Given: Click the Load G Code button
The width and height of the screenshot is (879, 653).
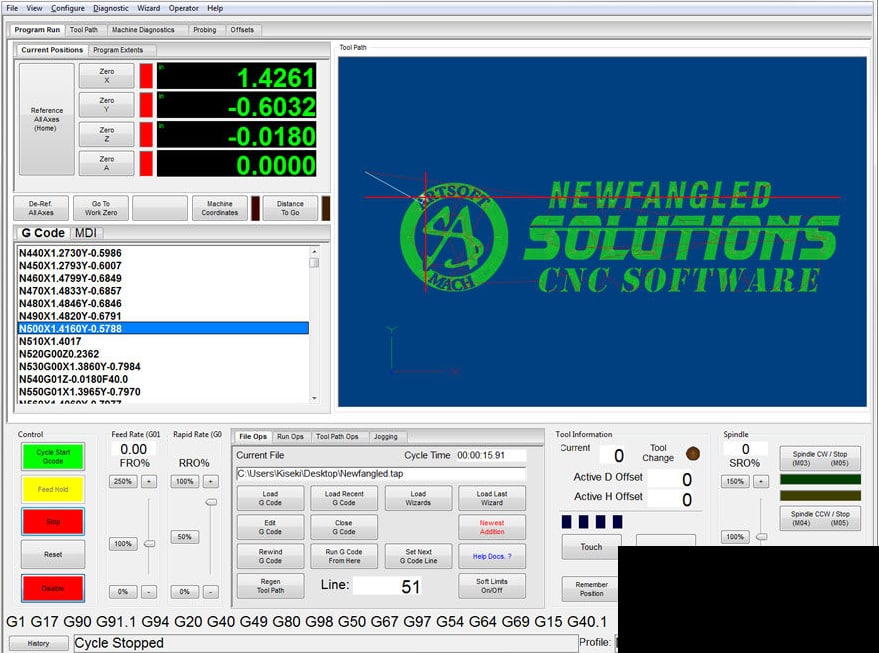Looking at the screenshot, I should coord(270,498).
